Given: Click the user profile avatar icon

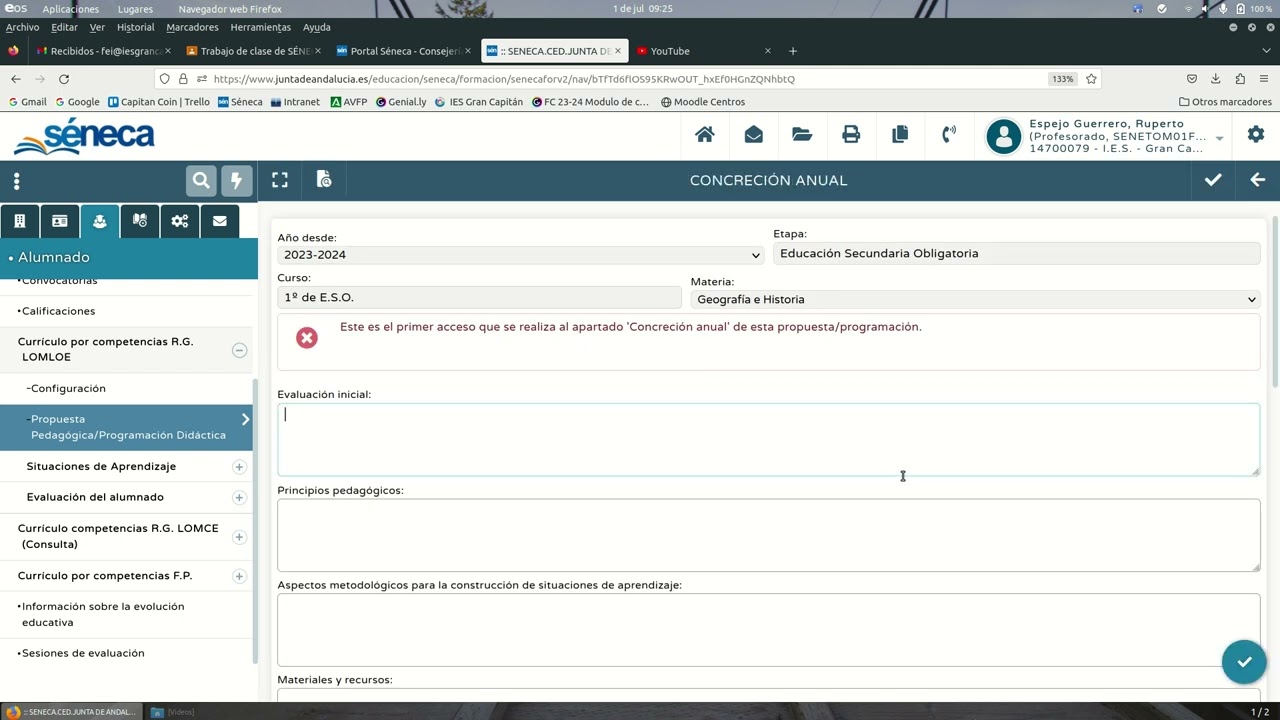Looking at the screenshot, I should (1004, 137).
